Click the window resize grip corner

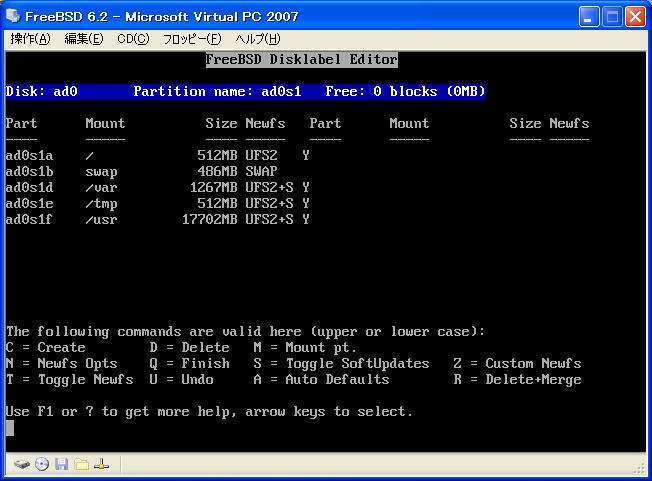click(640, 470)
